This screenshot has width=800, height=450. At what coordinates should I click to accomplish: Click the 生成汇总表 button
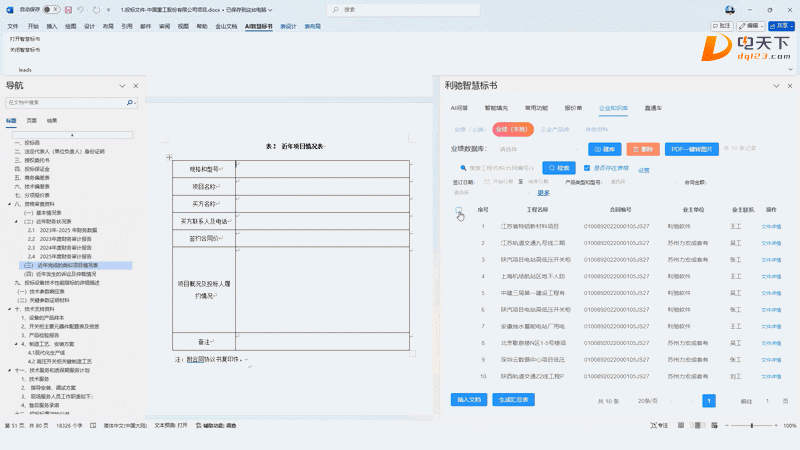click(x=513, y=399)
